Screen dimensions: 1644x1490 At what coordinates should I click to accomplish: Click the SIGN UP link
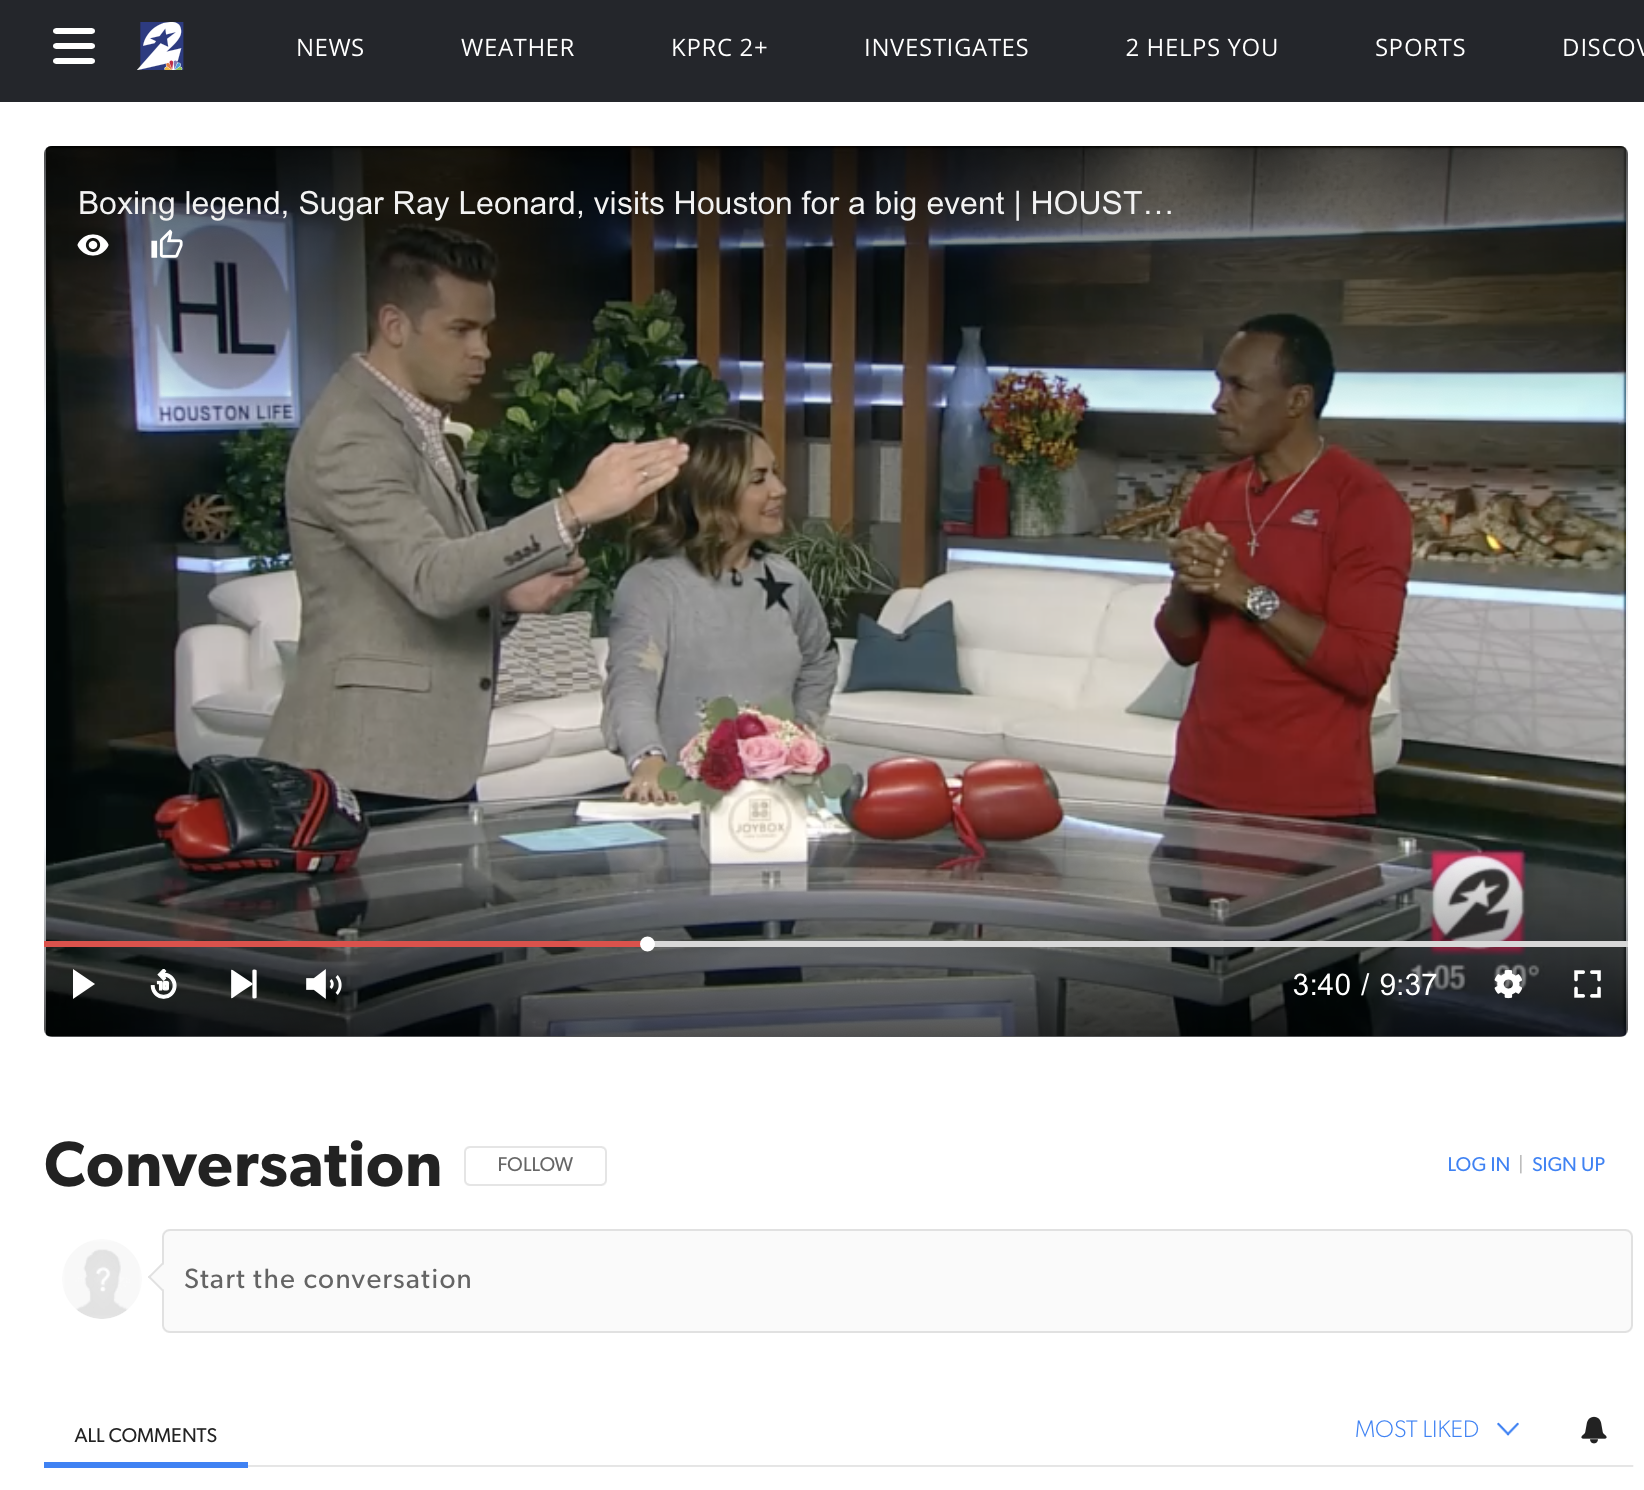[x=1568, y=1164]
